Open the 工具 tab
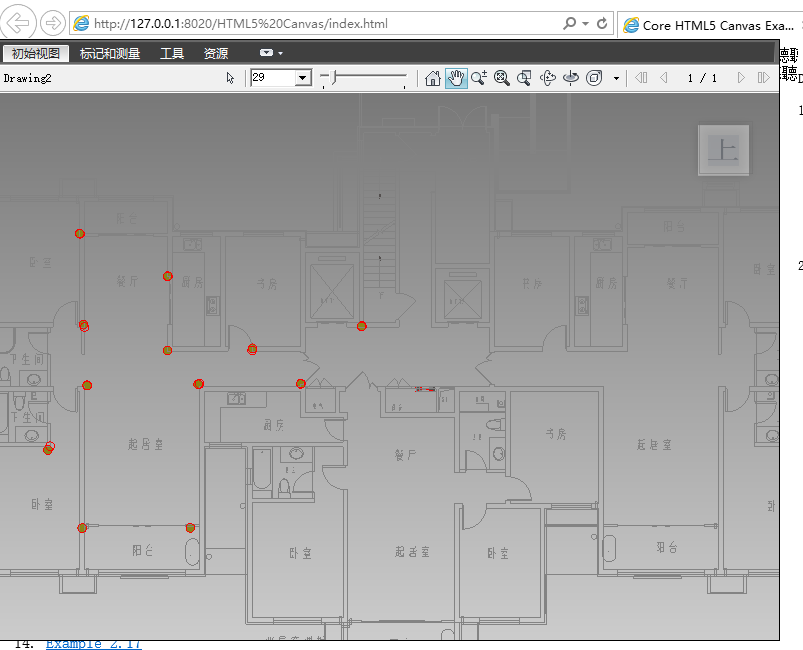 (172, 53)
